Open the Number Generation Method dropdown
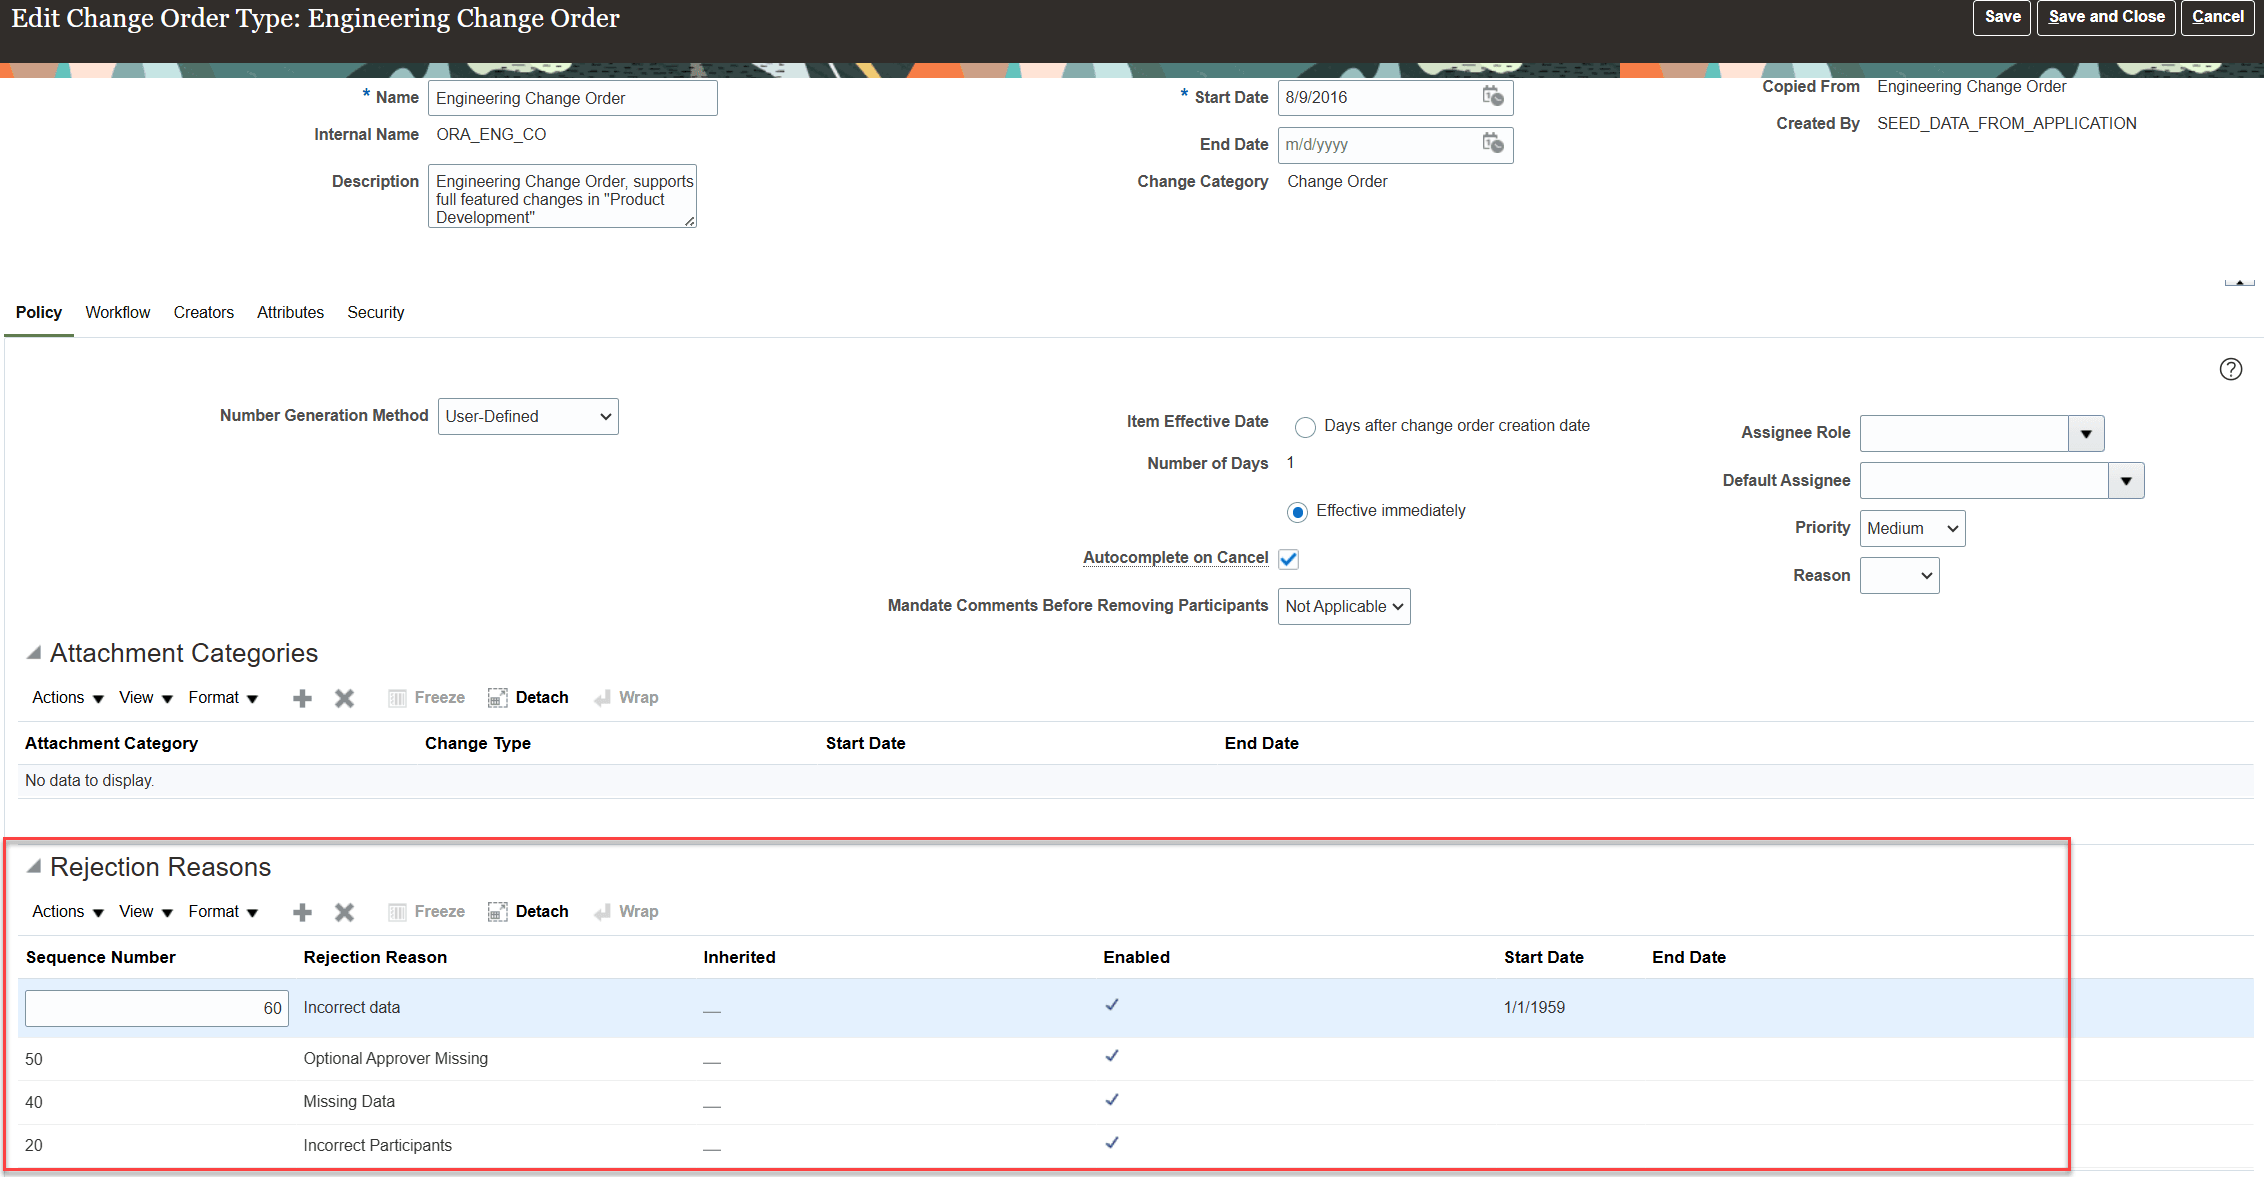 coord(528,416)
